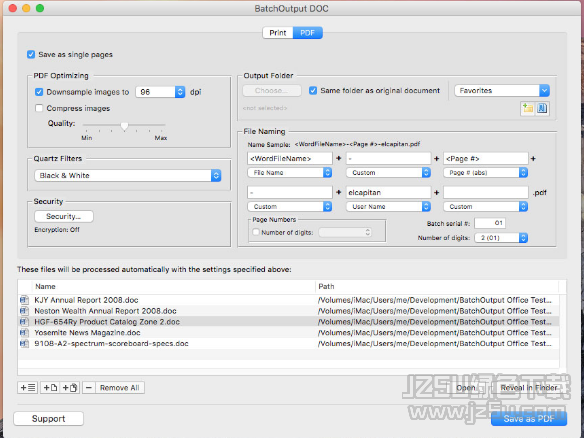
Task: Click the empty field before .pdf
Action: coord(486,192)
